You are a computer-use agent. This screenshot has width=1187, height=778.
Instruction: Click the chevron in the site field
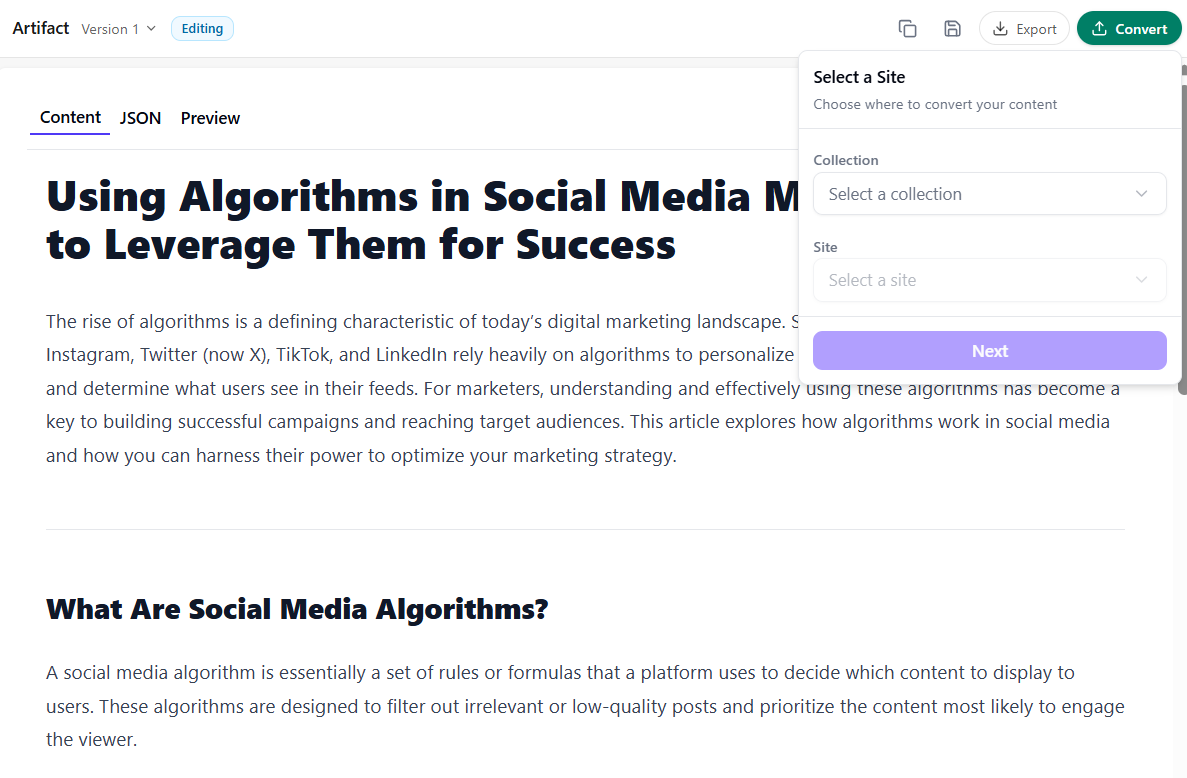click(x=1141, y=280)
